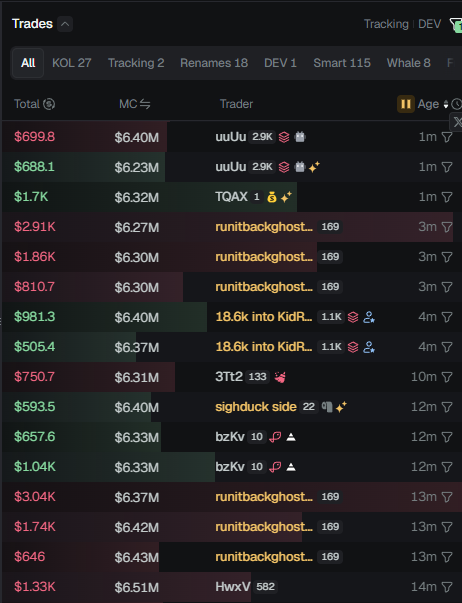Open 18.6k into KidR trader on $981.3 row
The height and width of the screenshot is (603, 462).
point(264,317)
